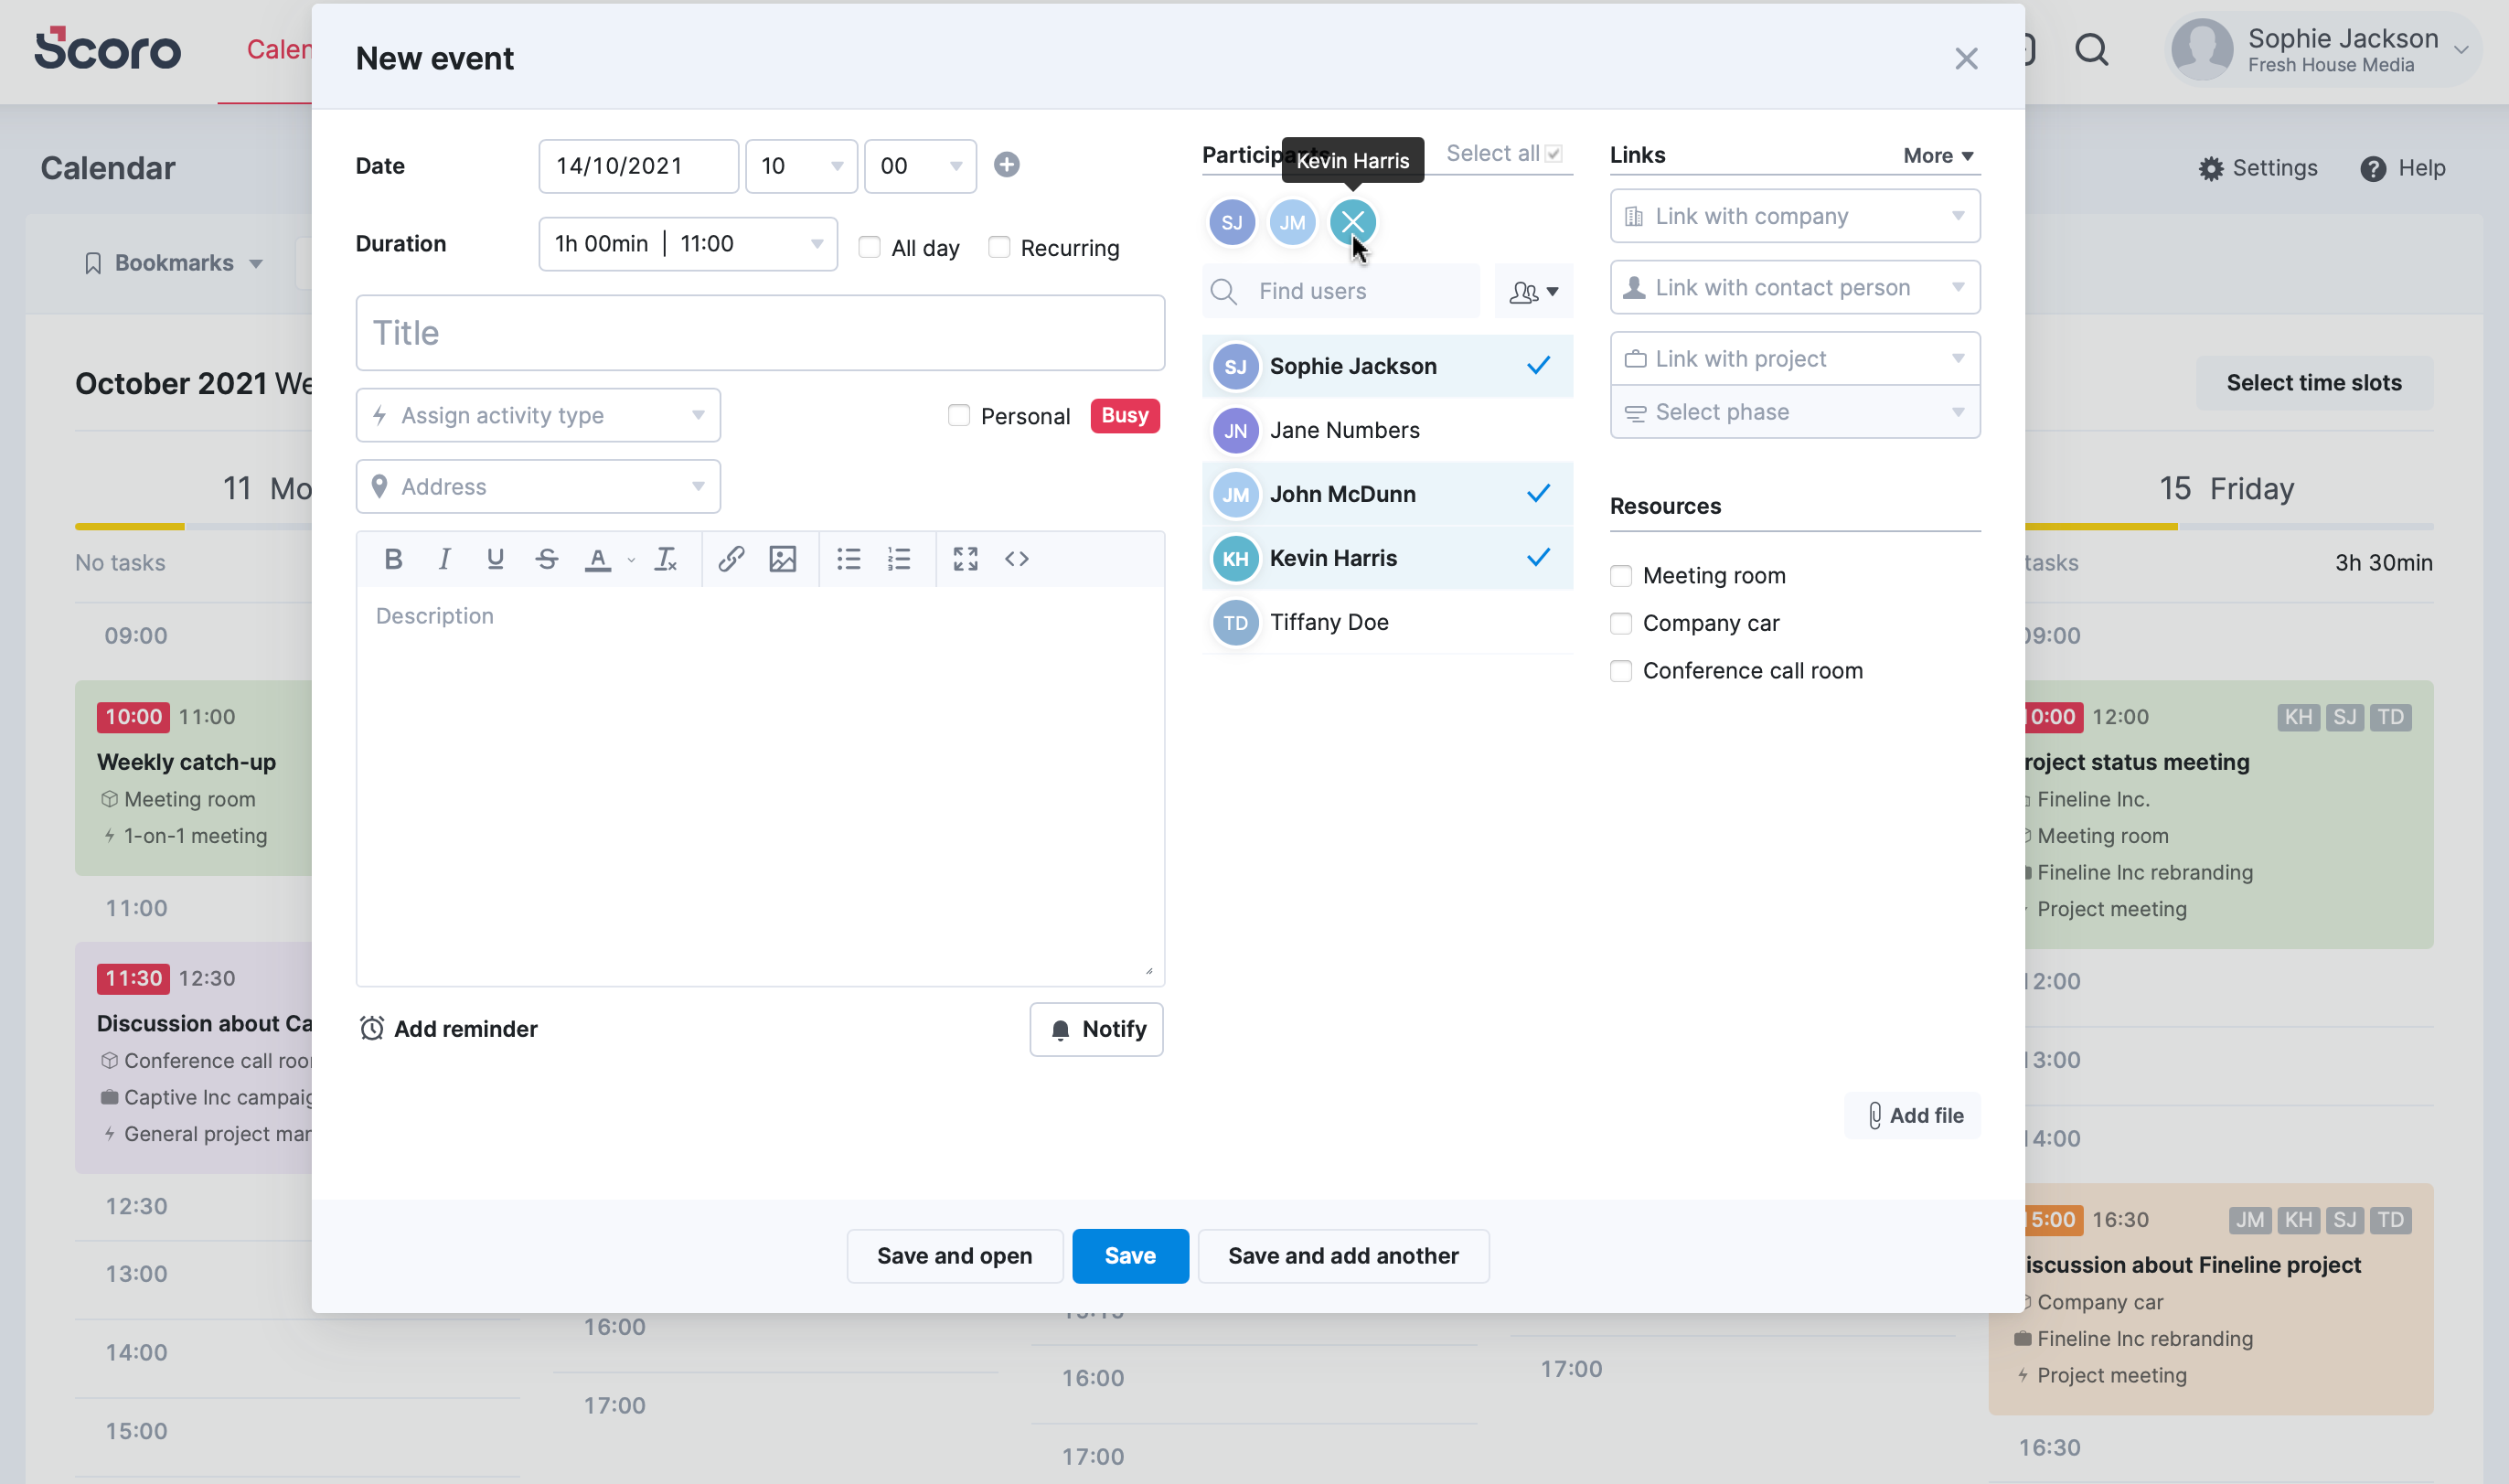Image resolution: width=2509 pixels, height=1484 pixels.
Task: Check the Conference call room resource
Action: point(1621,671)
